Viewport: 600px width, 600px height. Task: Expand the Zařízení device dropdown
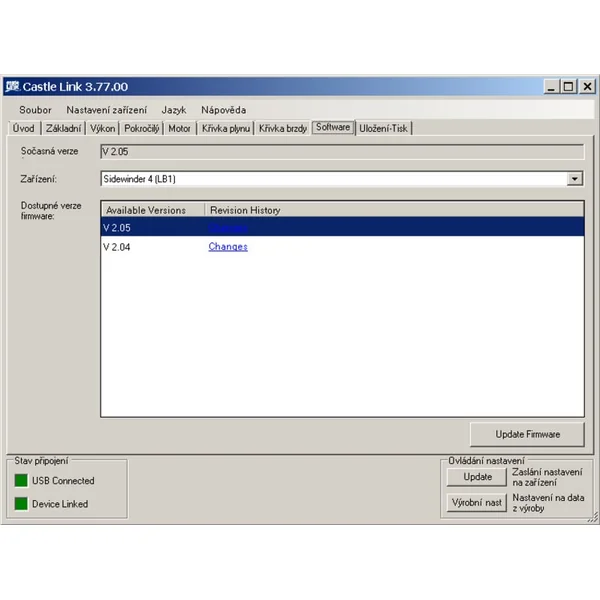575,179
